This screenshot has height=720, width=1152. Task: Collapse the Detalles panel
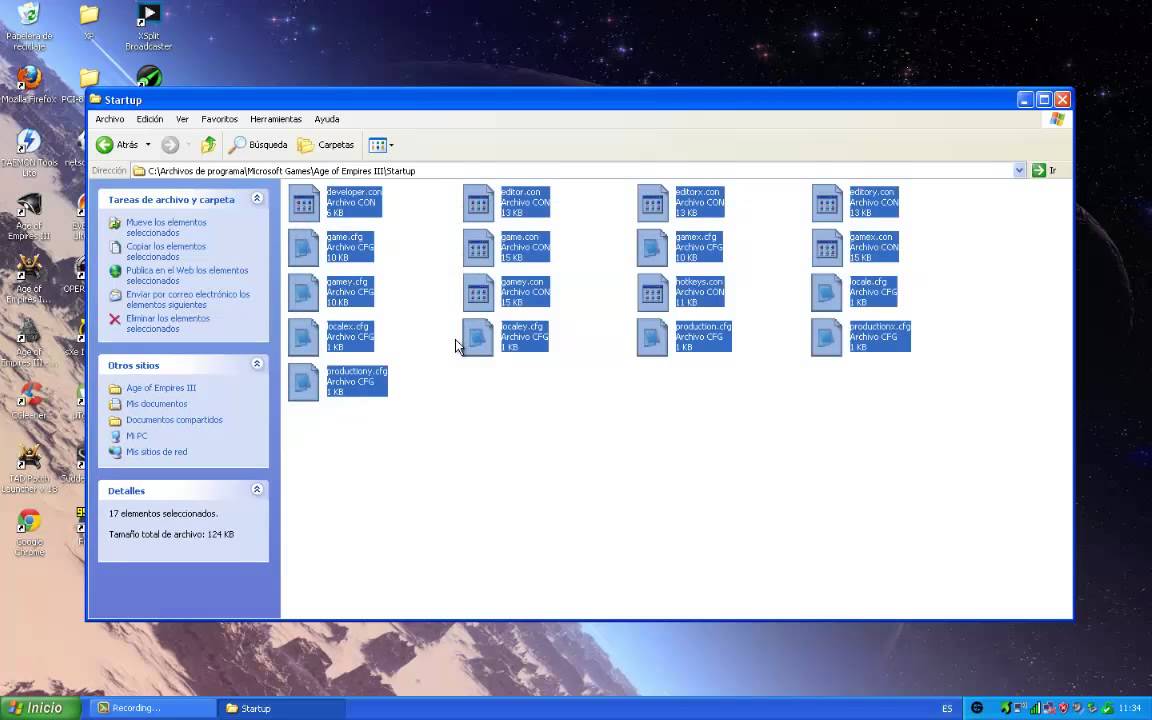pyautogui.click(x=257, y=489)
